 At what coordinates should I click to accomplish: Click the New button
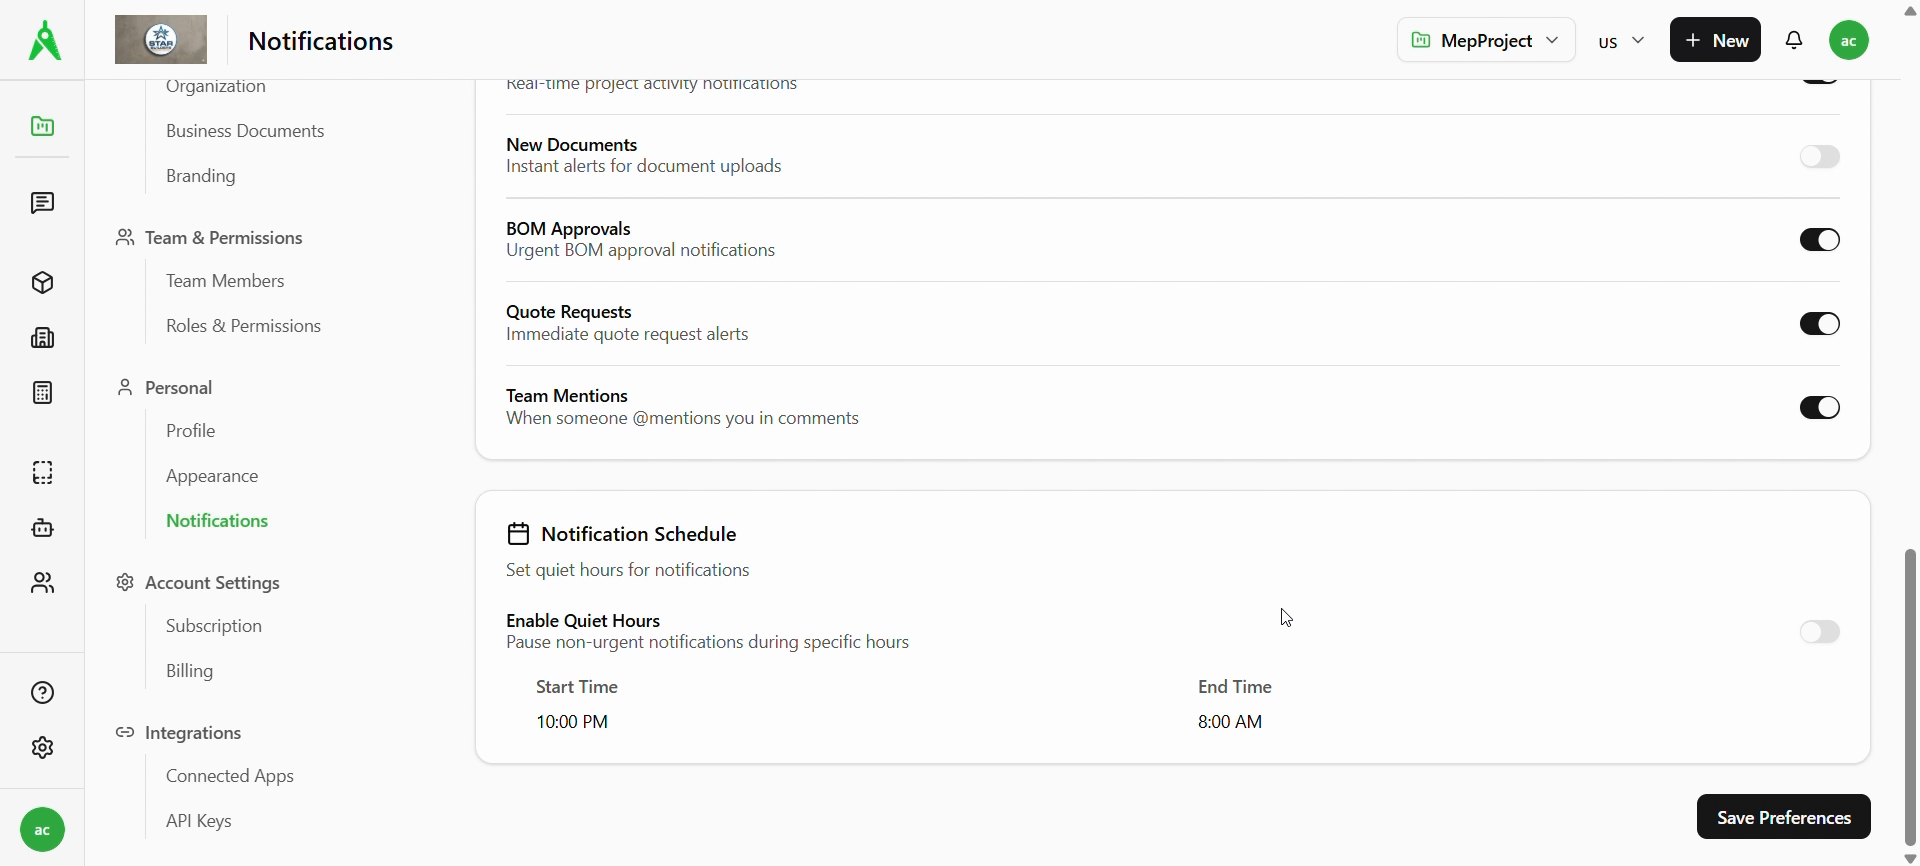coord(1715,41)
